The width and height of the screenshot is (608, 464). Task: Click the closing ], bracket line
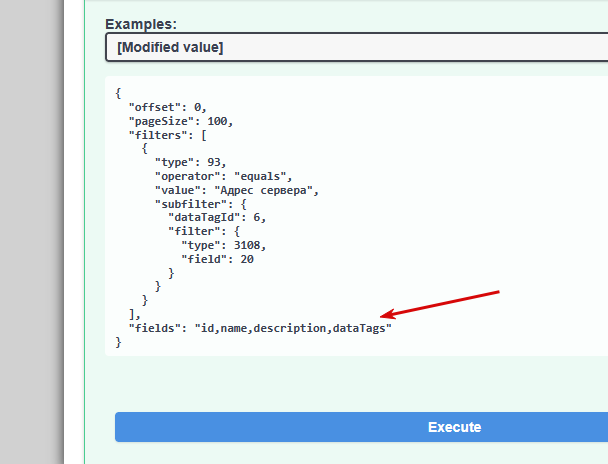pyautogui.click(x=135, y=314)
